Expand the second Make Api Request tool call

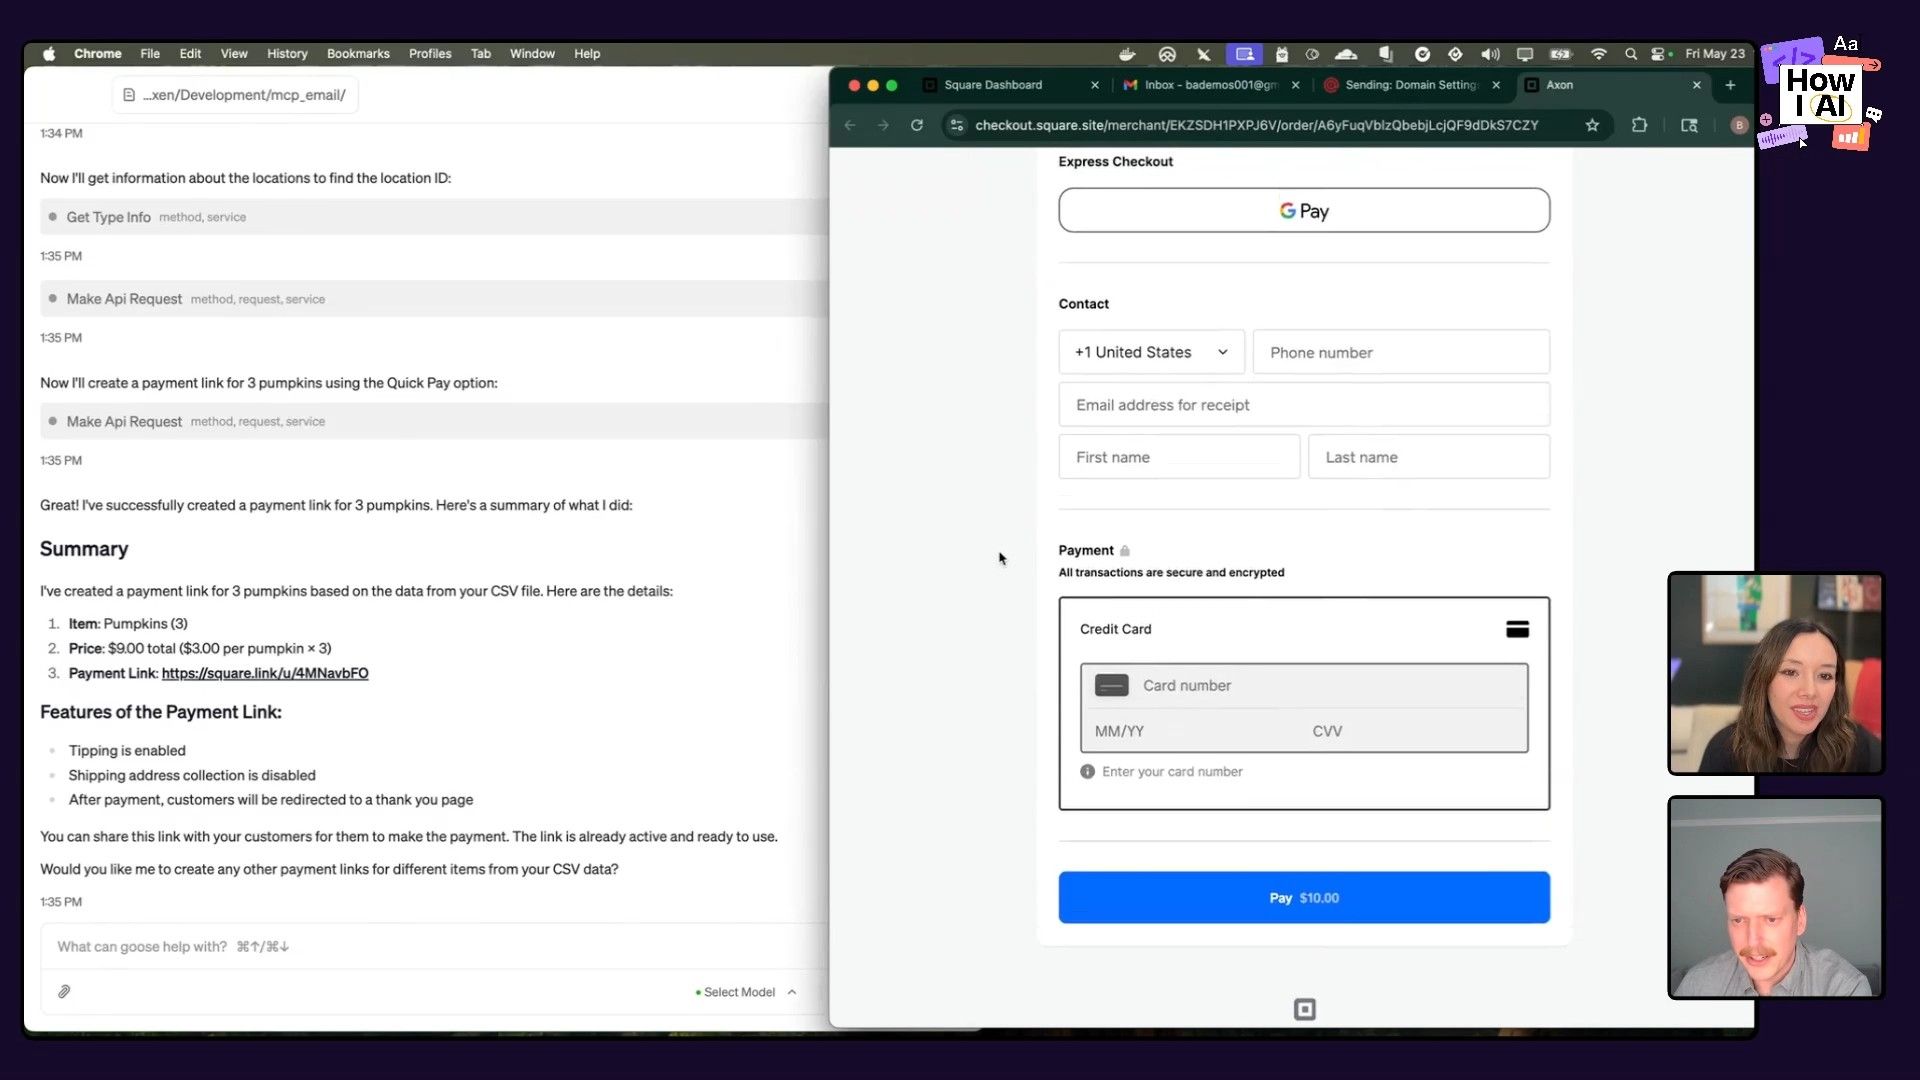point(434,421)
